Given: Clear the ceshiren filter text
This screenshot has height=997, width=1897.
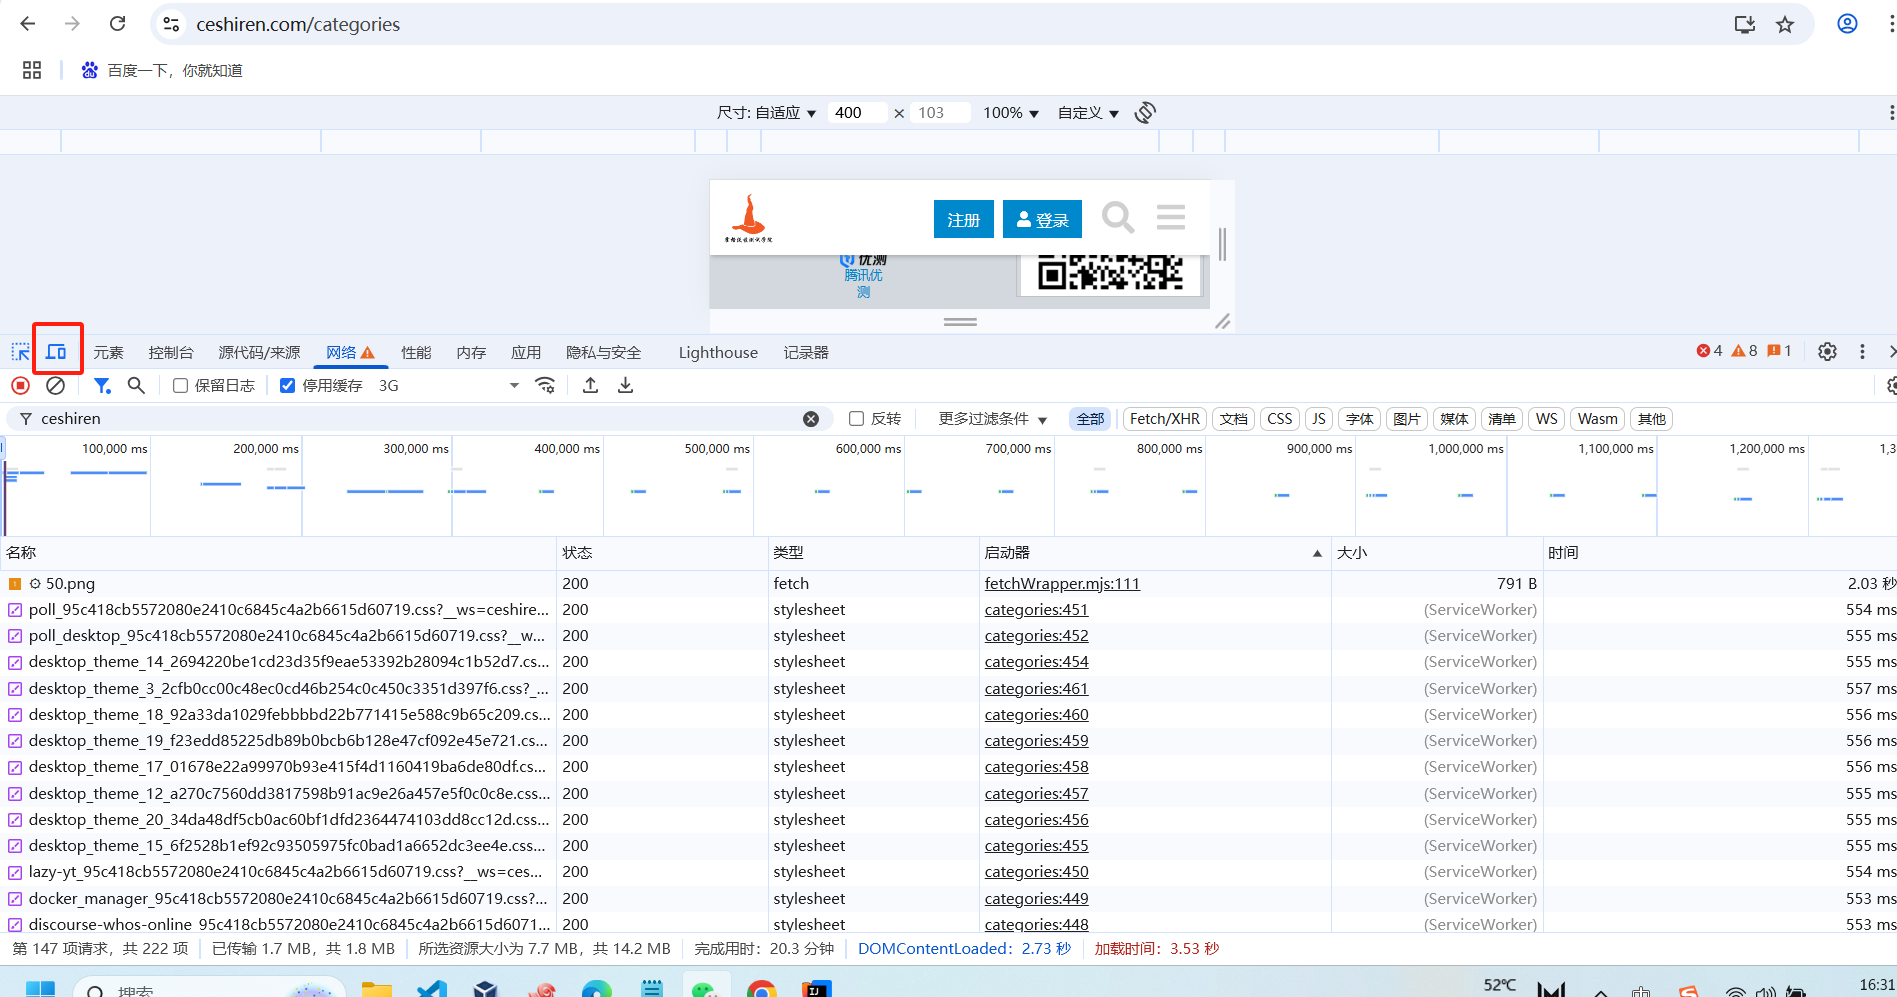Looking at the screenshot, I should (x=811, y=419).
